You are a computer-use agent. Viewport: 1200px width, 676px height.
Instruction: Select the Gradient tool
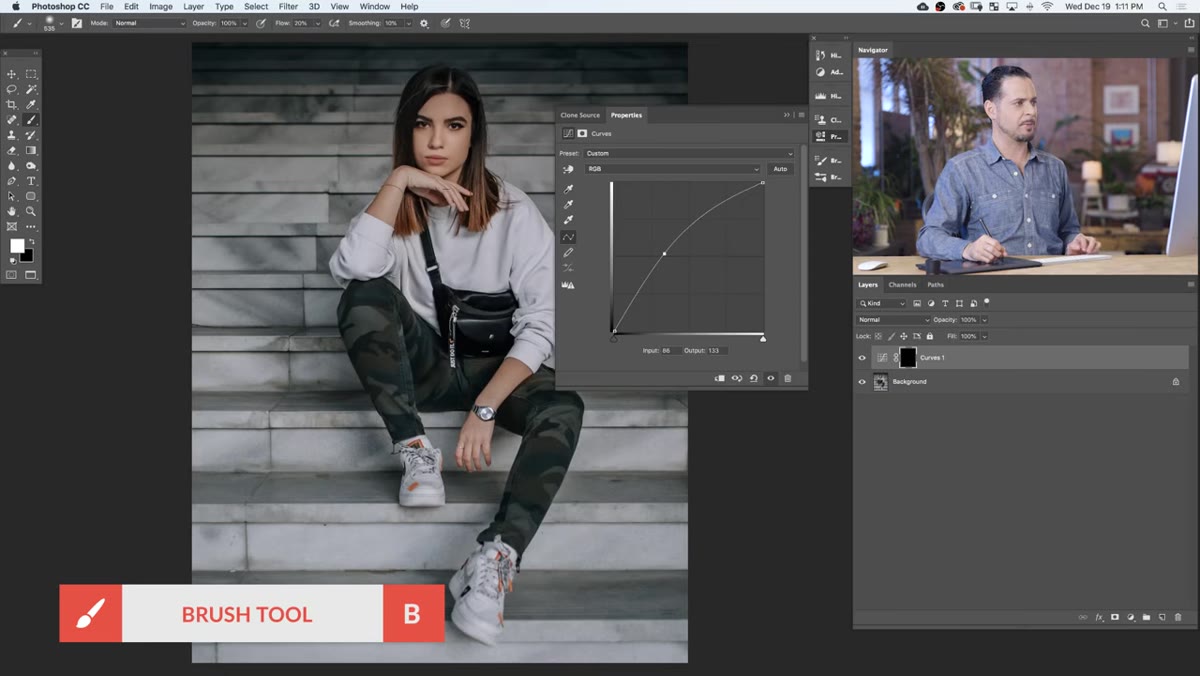31,150
